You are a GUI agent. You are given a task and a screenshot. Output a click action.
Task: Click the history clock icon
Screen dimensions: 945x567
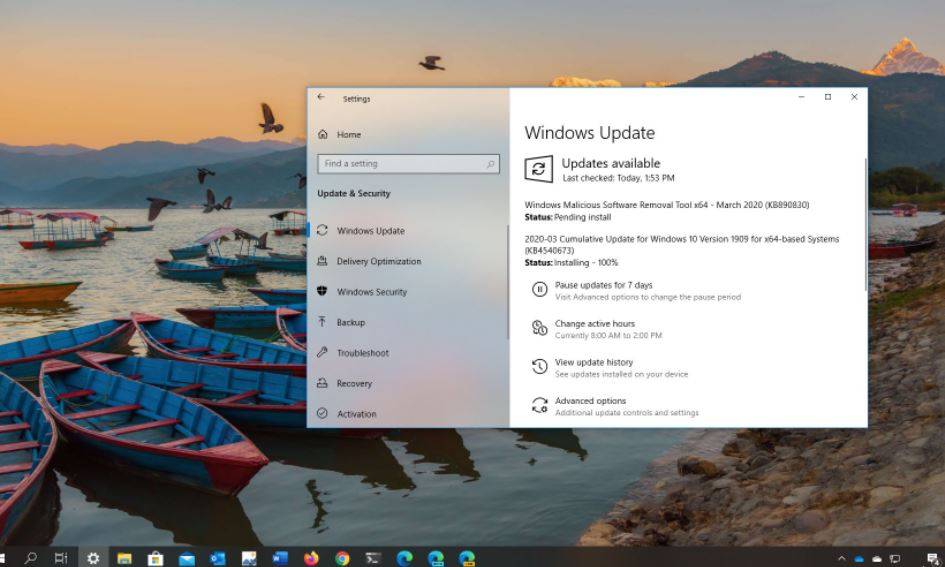click(x=539, y=366)
